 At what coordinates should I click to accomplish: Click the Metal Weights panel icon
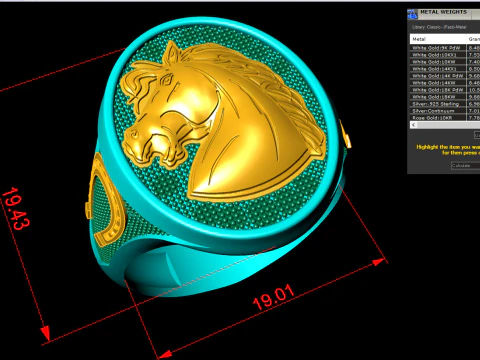(412, 14)
